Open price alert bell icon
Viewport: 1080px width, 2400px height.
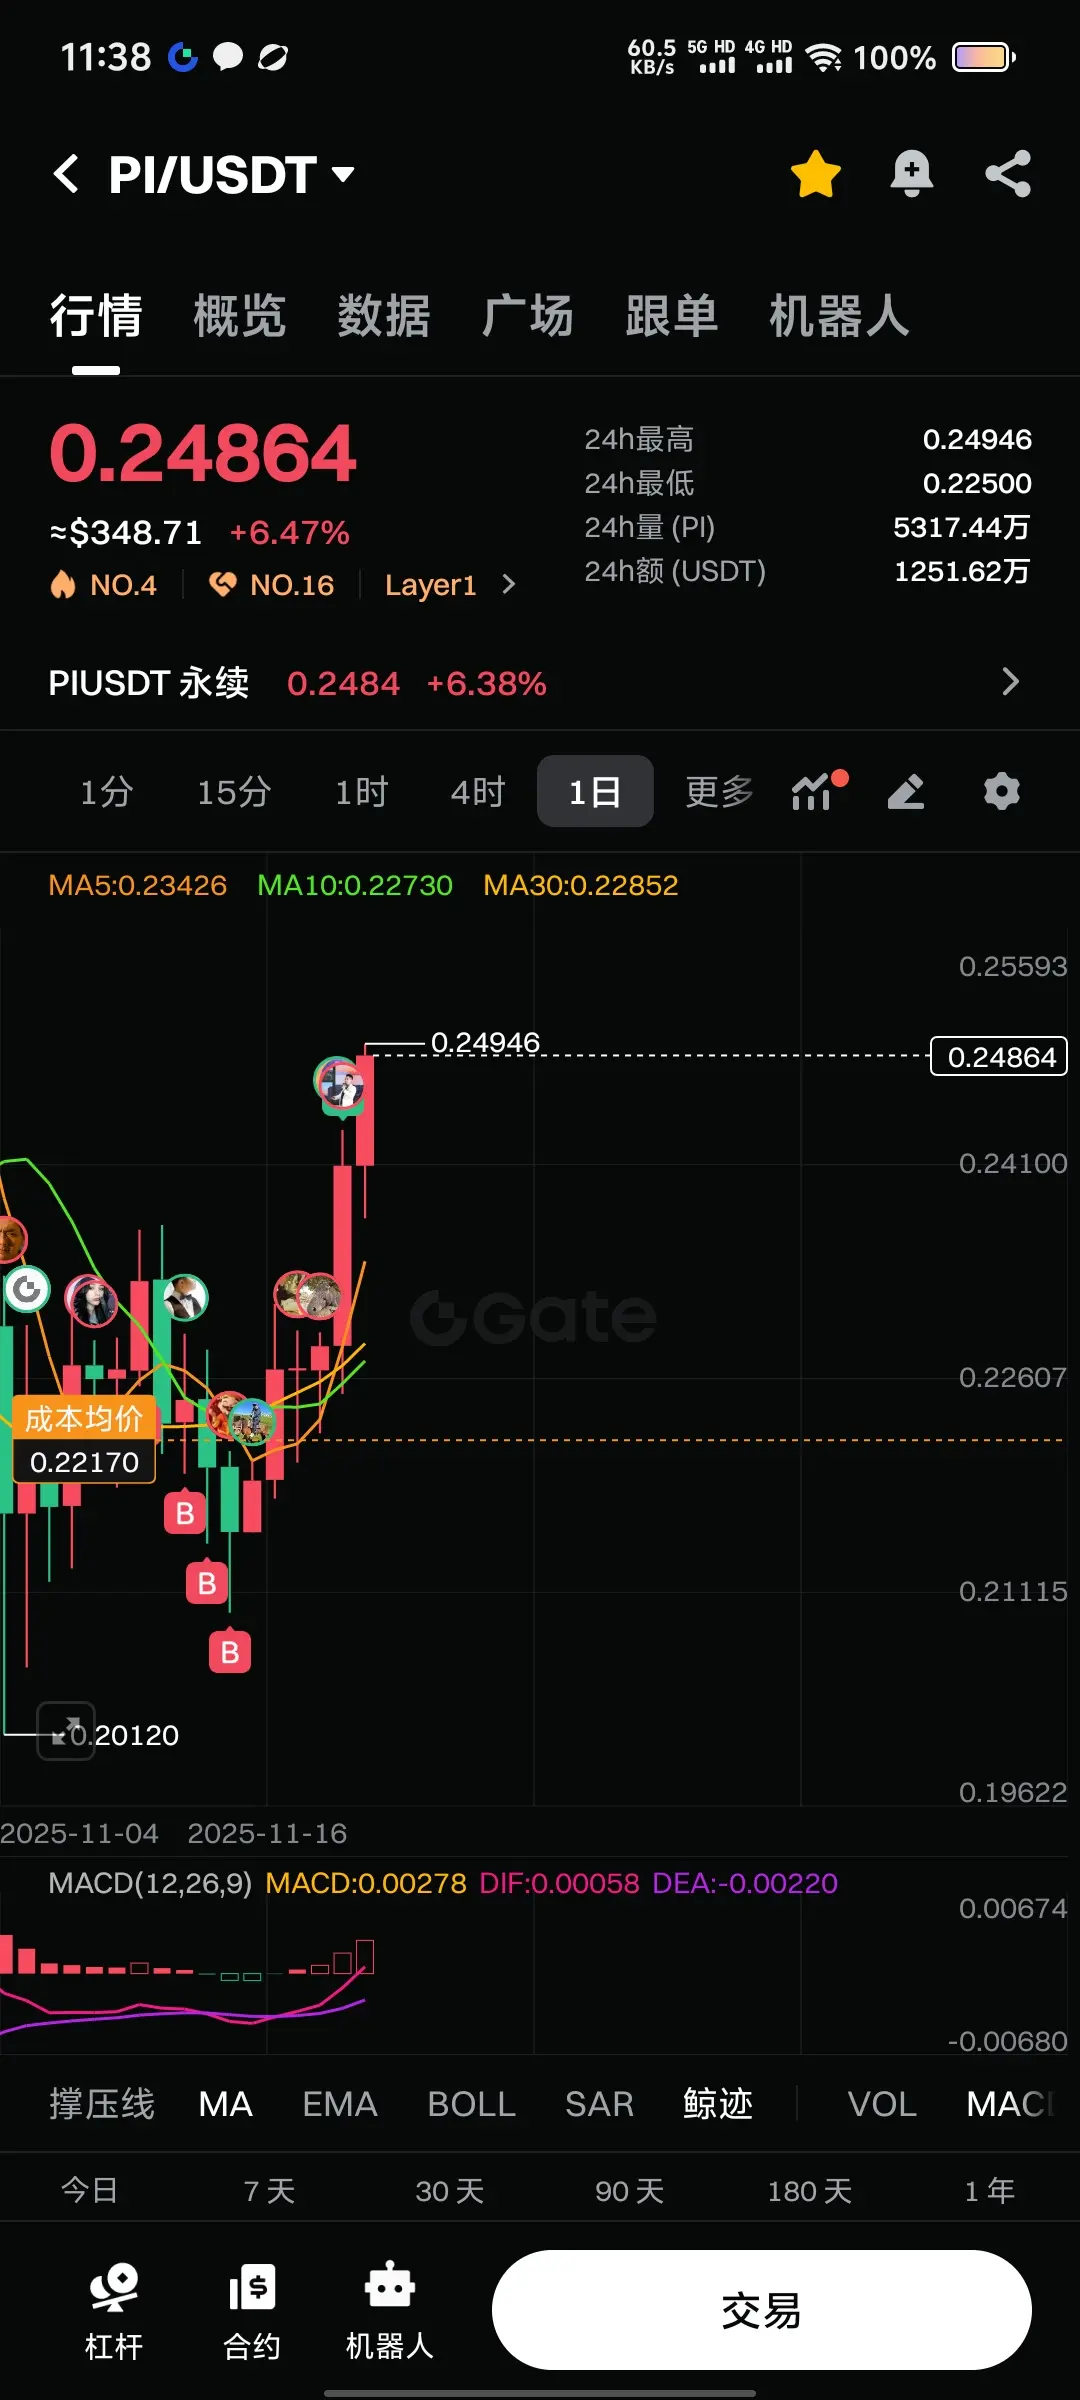pos(911,174)
